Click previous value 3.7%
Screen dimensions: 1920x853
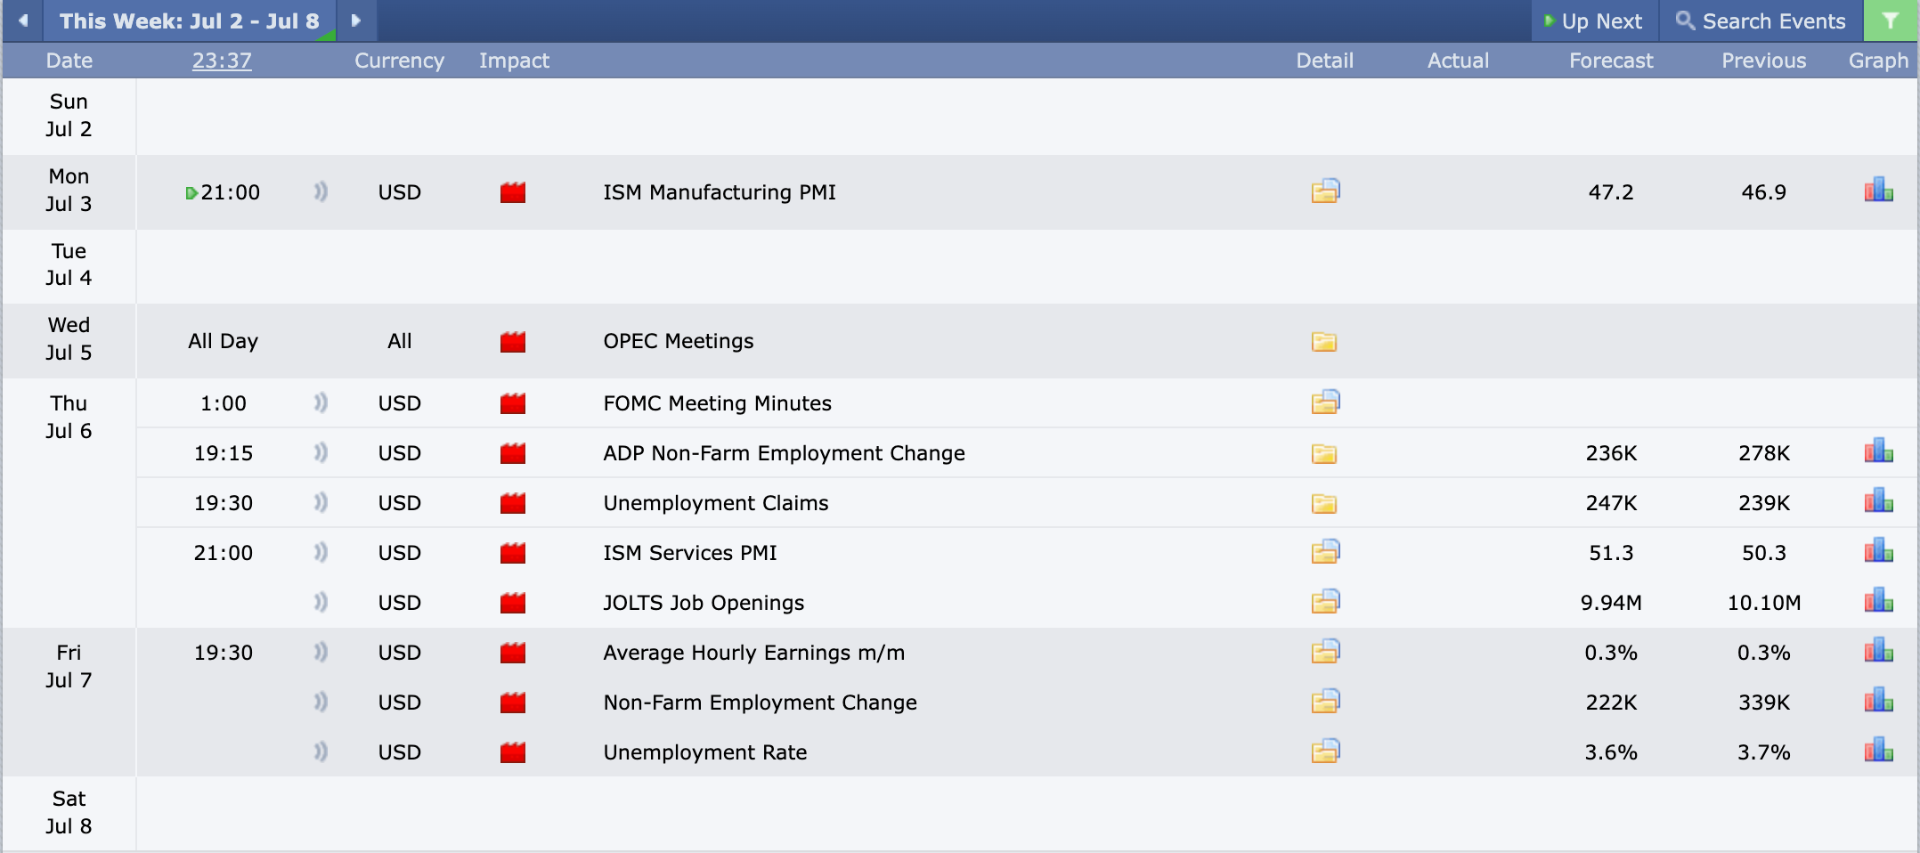[x=1764, y=753]
